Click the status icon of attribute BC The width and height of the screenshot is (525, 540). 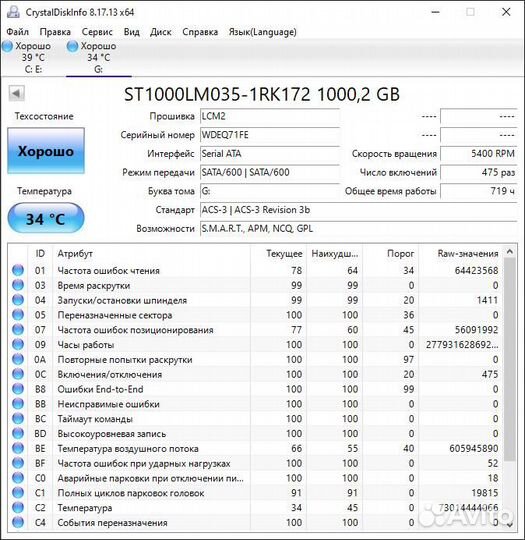point(18,418)
